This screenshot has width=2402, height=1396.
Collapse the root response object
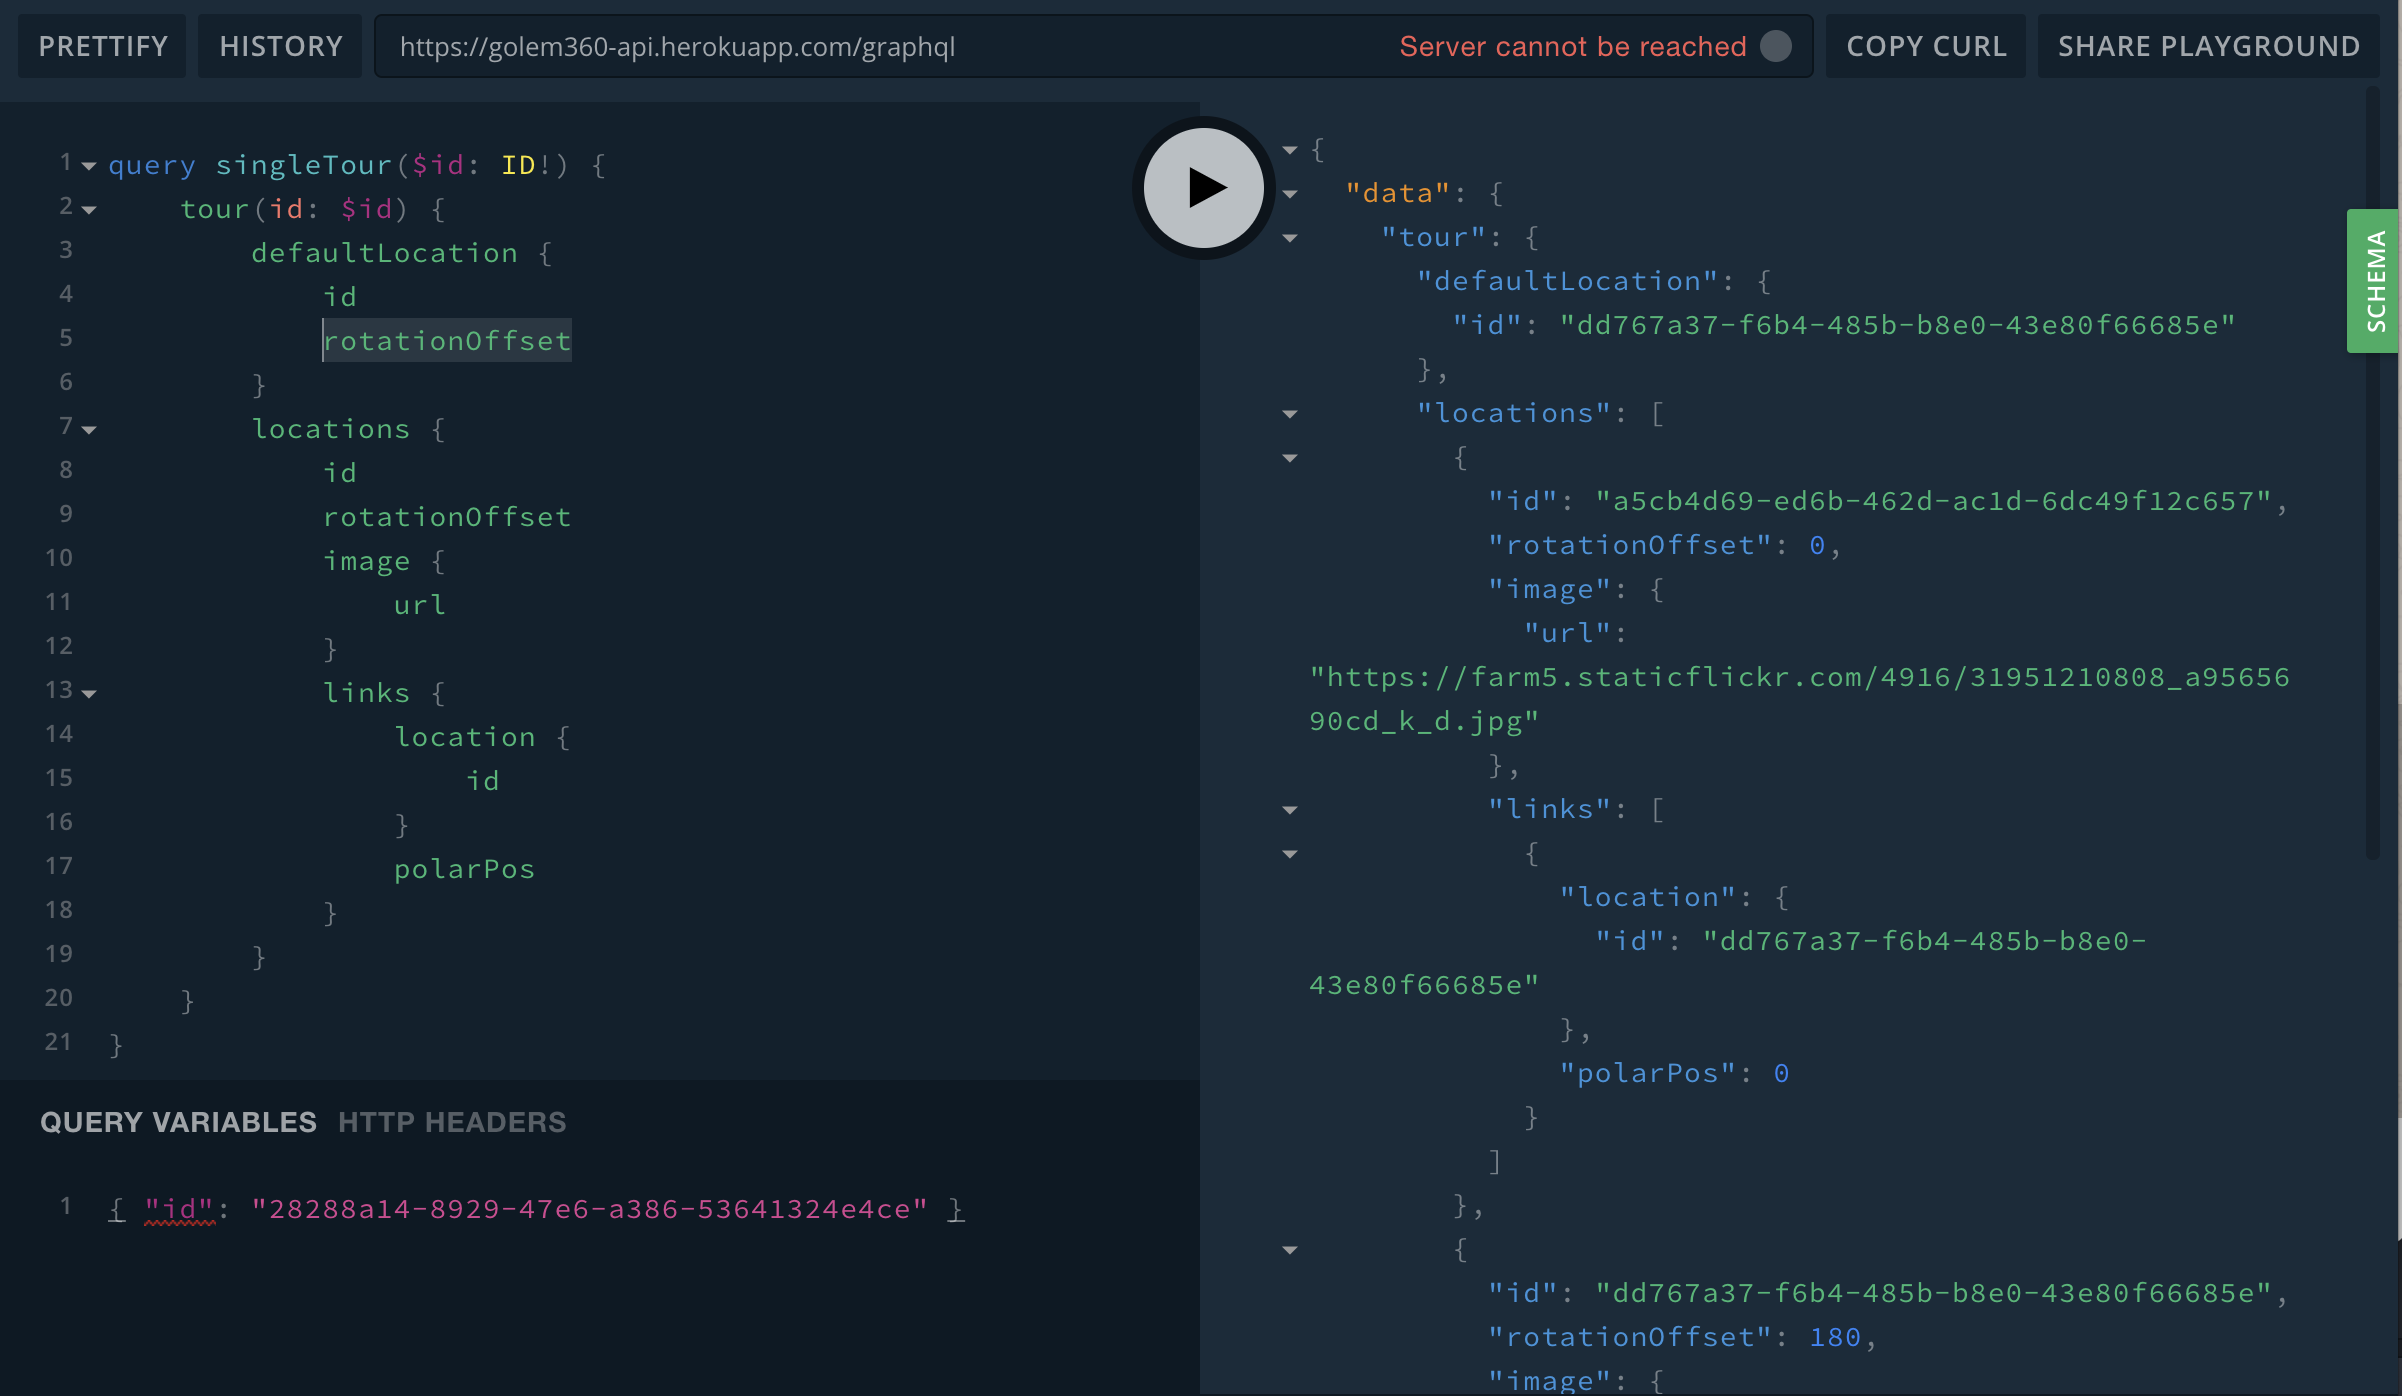pos(1290,150)
